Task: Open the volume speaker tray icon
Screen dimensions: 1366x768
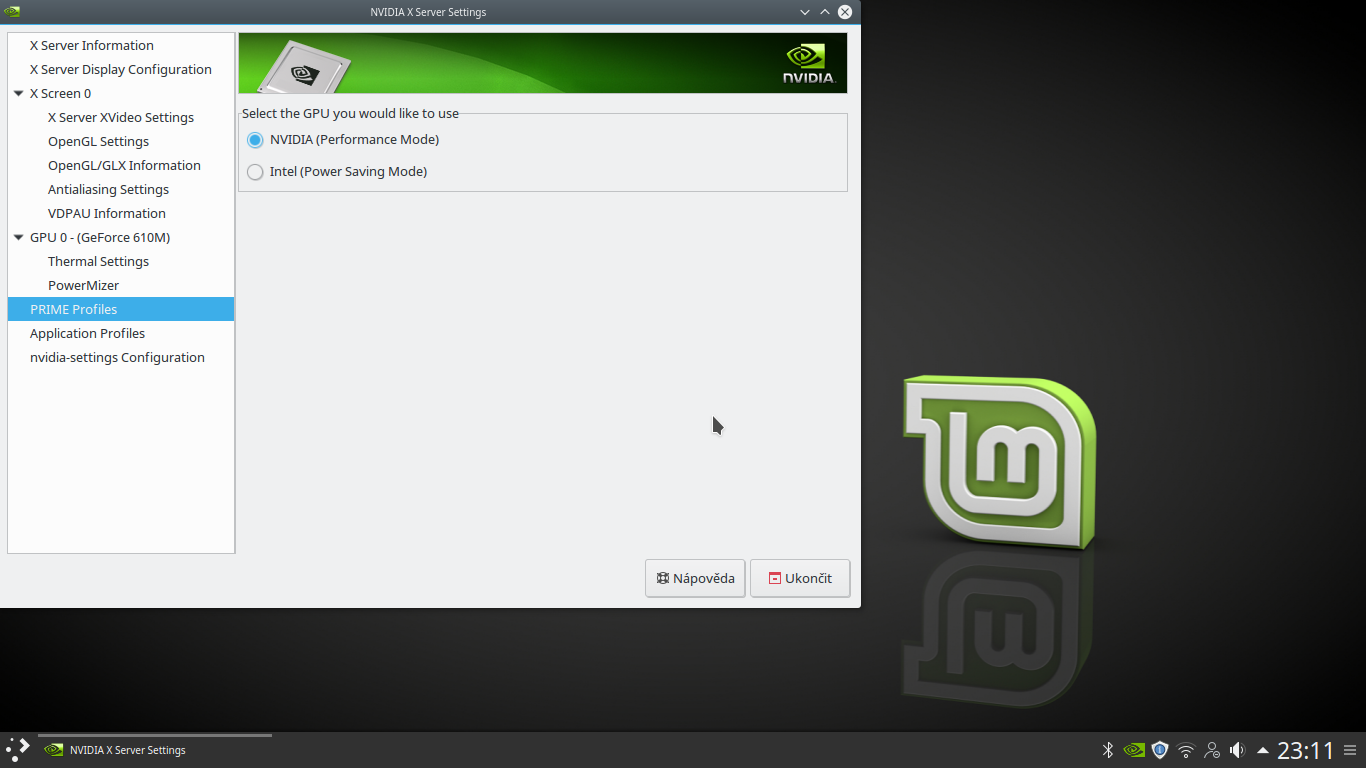Action: point(1237,750)
